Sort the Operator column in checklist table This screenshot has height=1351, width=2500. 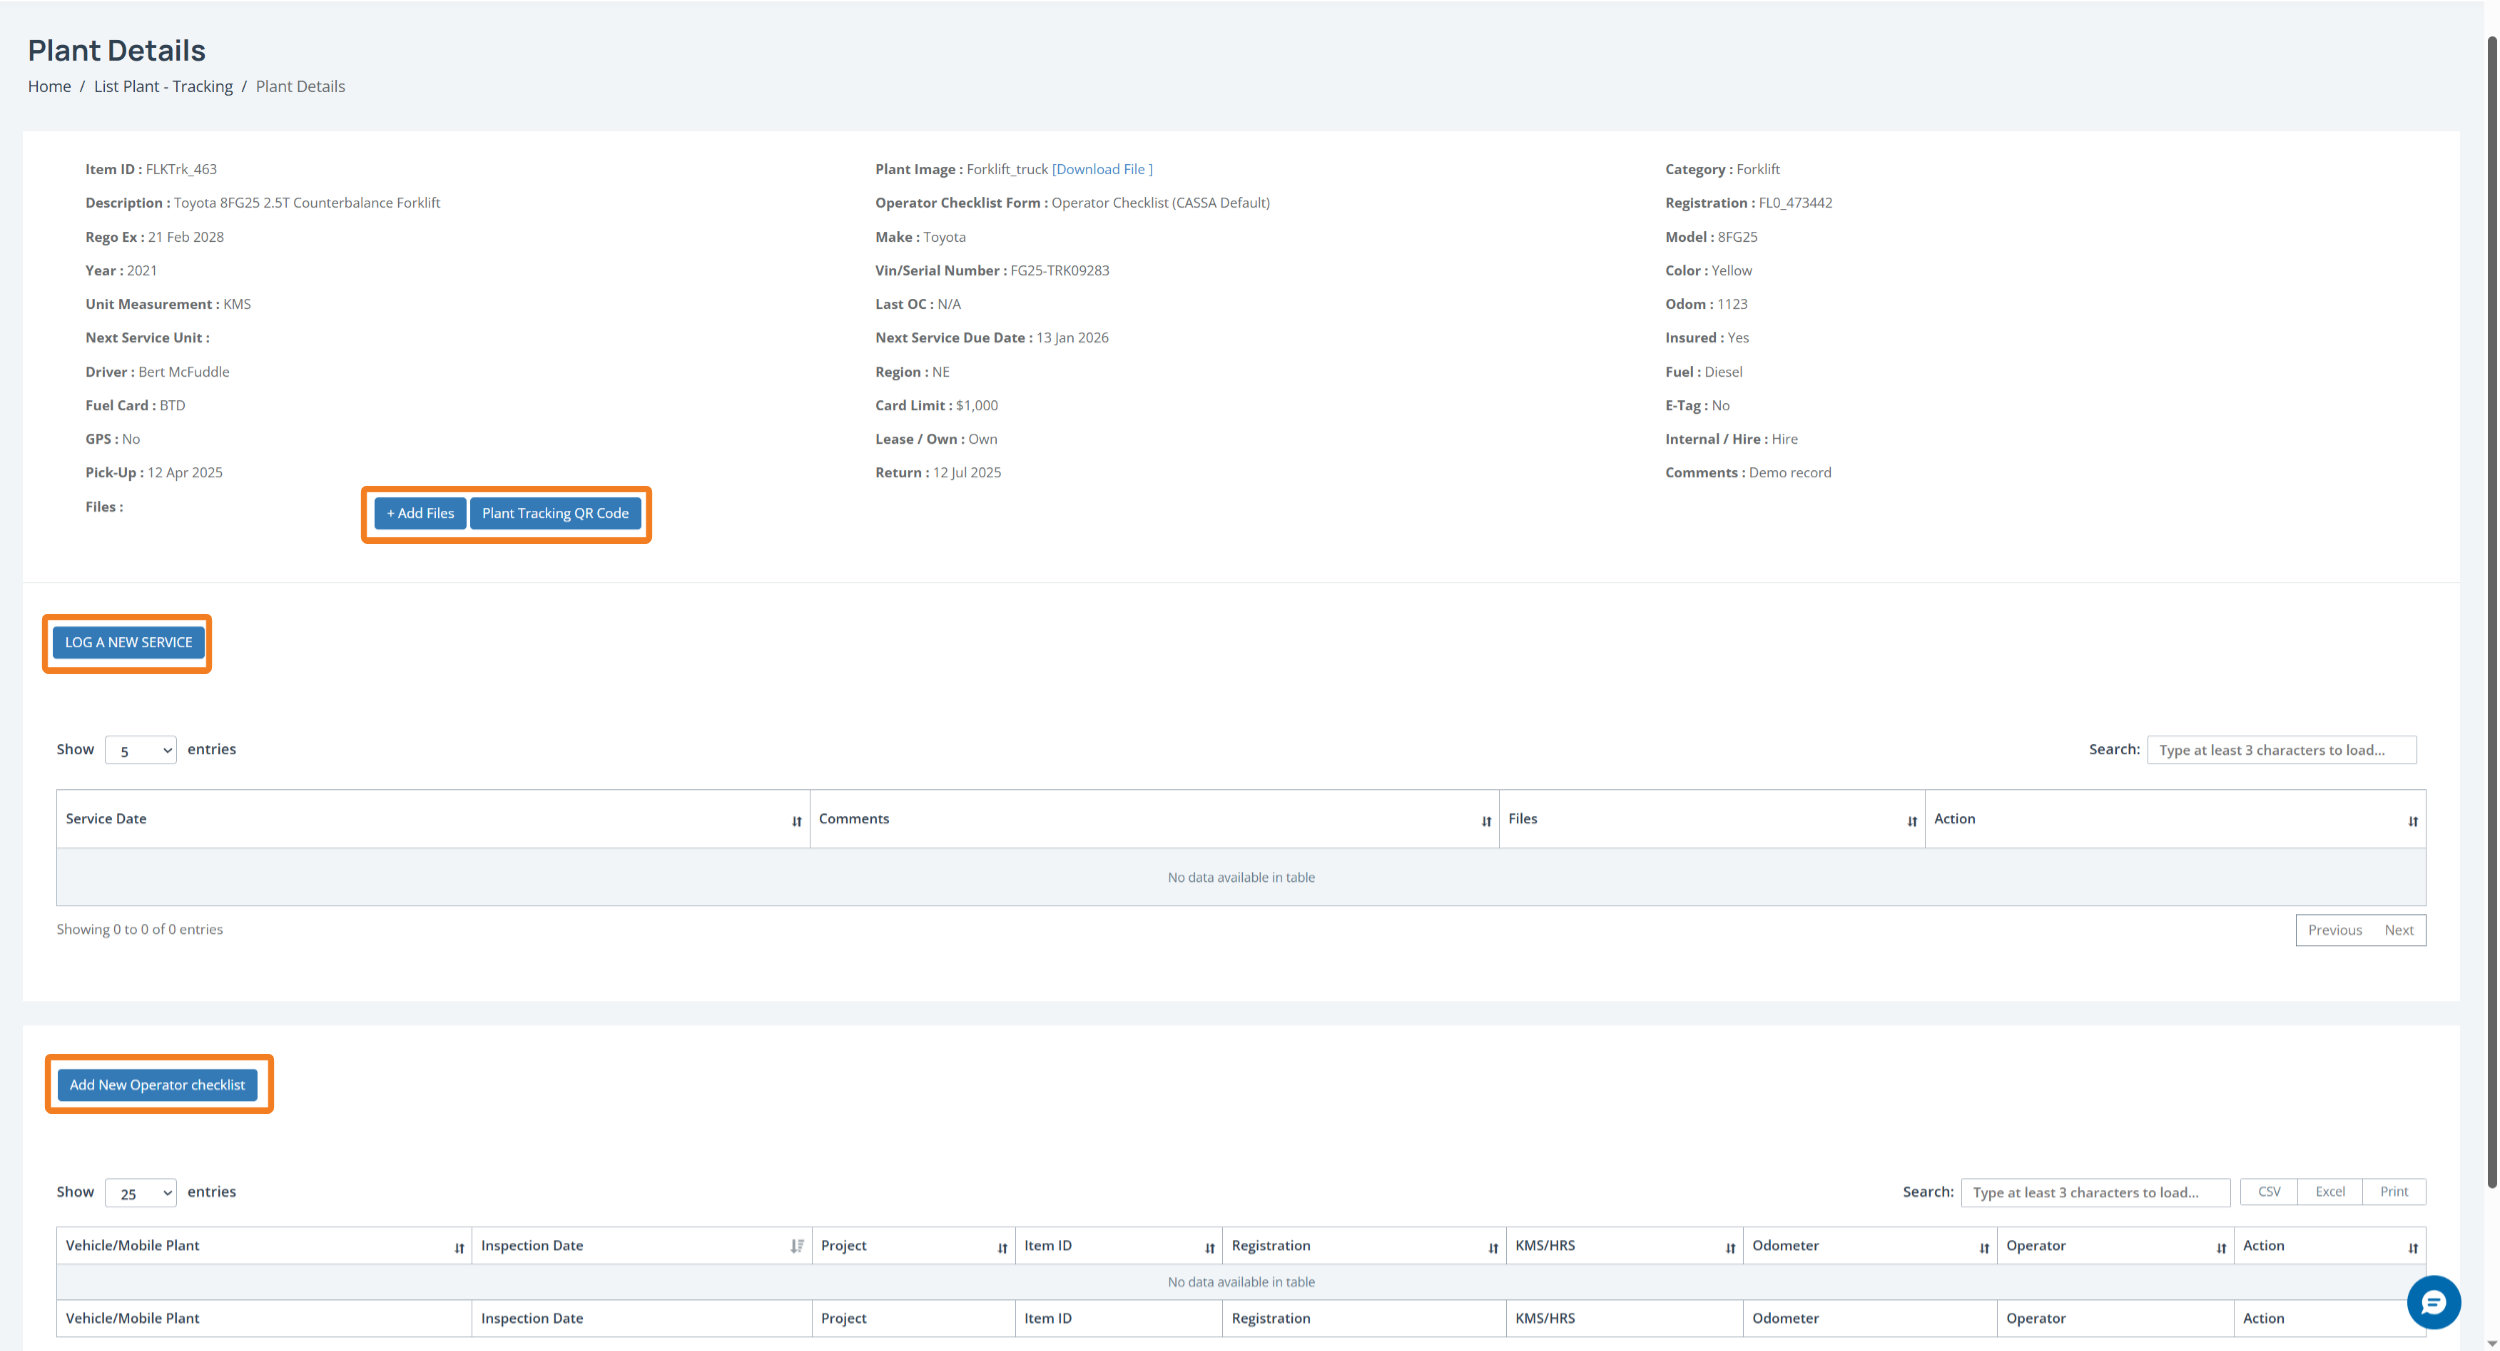(2220, 1248)
